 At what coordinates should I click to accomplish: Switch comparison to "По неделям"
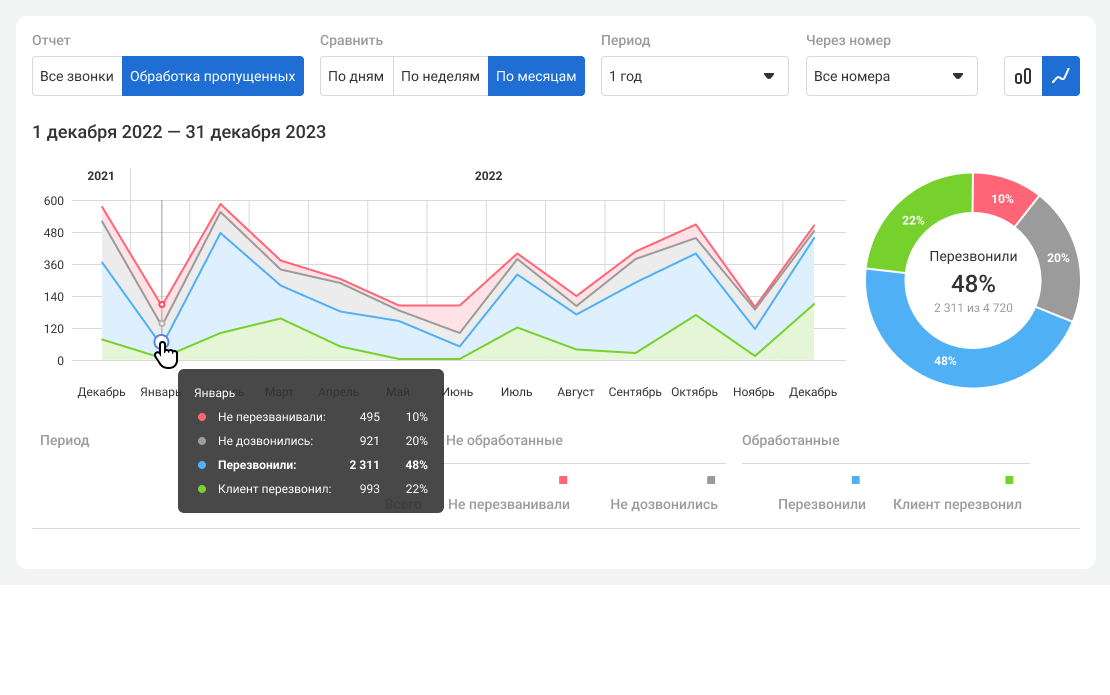coord(440,76)
